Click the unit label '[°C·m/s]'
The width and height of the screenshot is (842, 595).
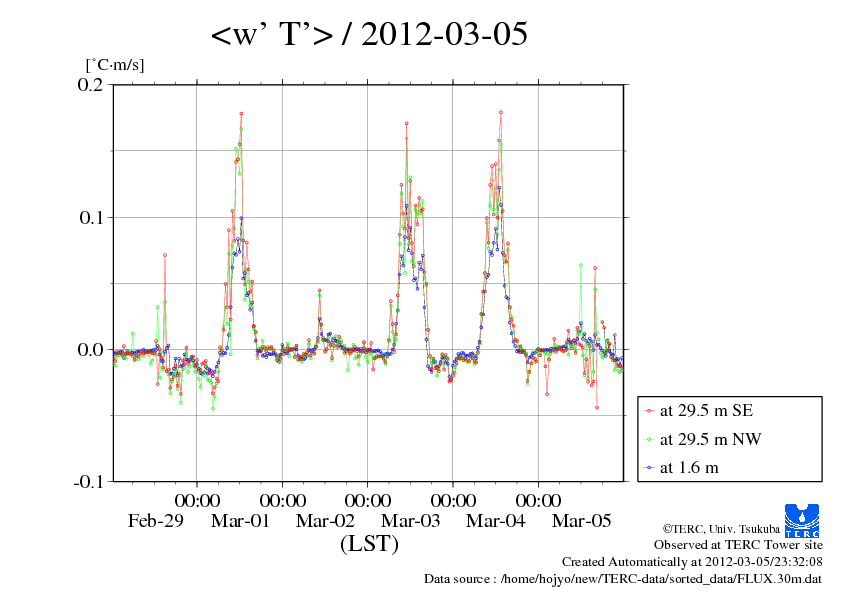(x=115, y=65)
